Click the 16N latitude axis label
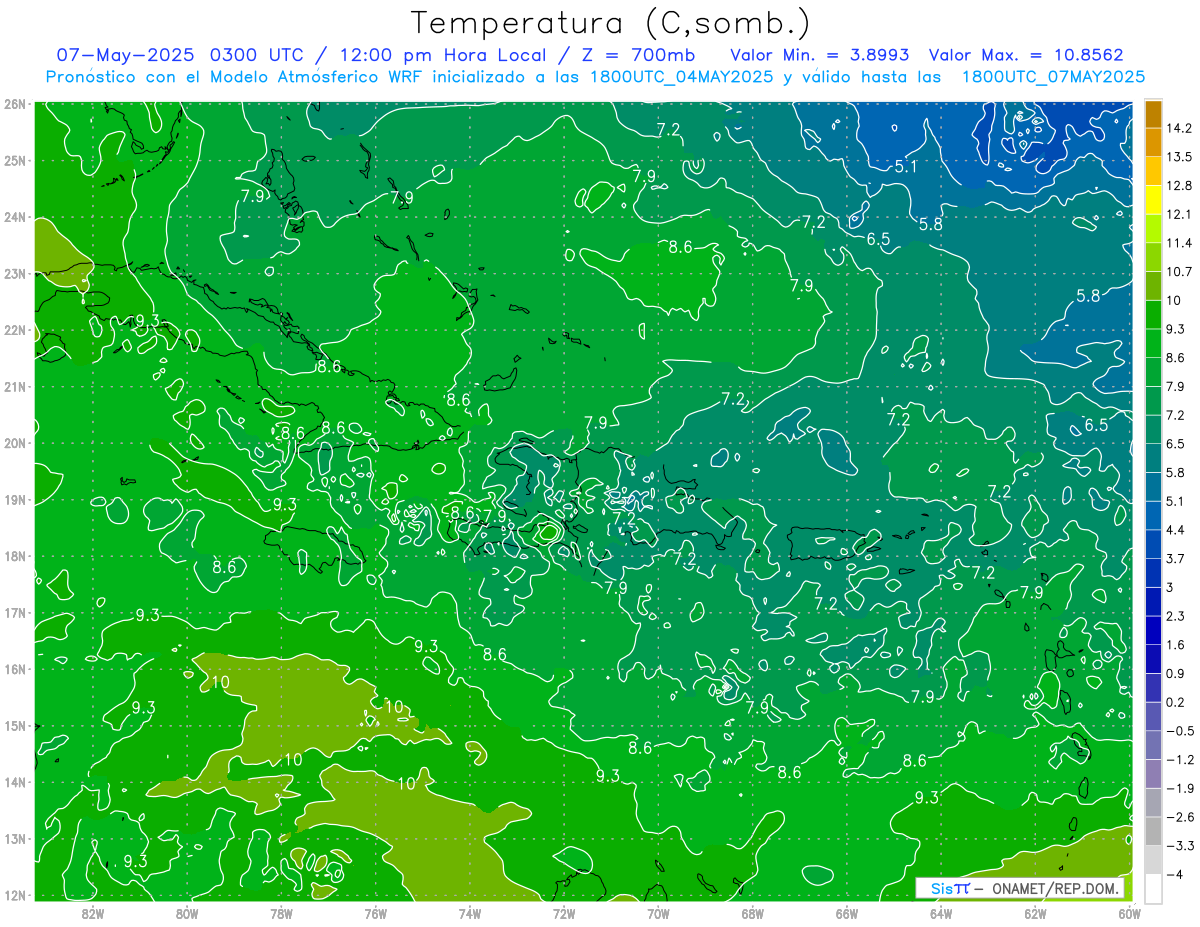The image size is (1200, 927). point(15,669)
